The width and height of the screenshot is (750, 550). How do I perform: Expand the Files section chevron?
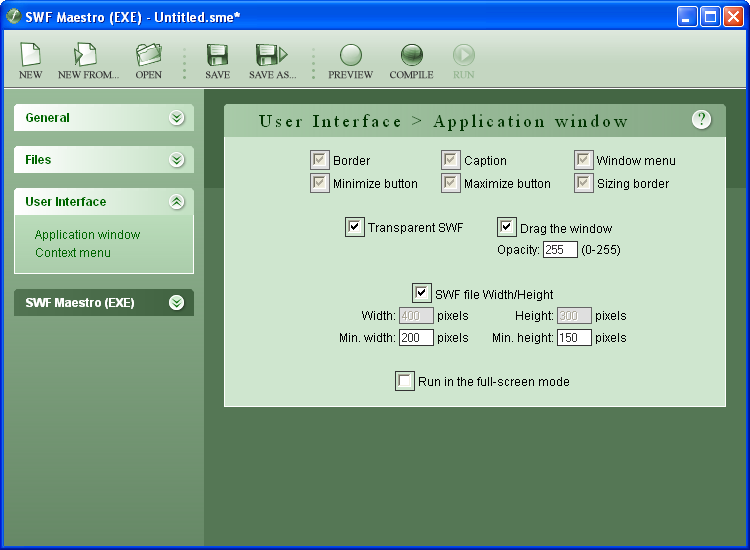coord(176,160)
